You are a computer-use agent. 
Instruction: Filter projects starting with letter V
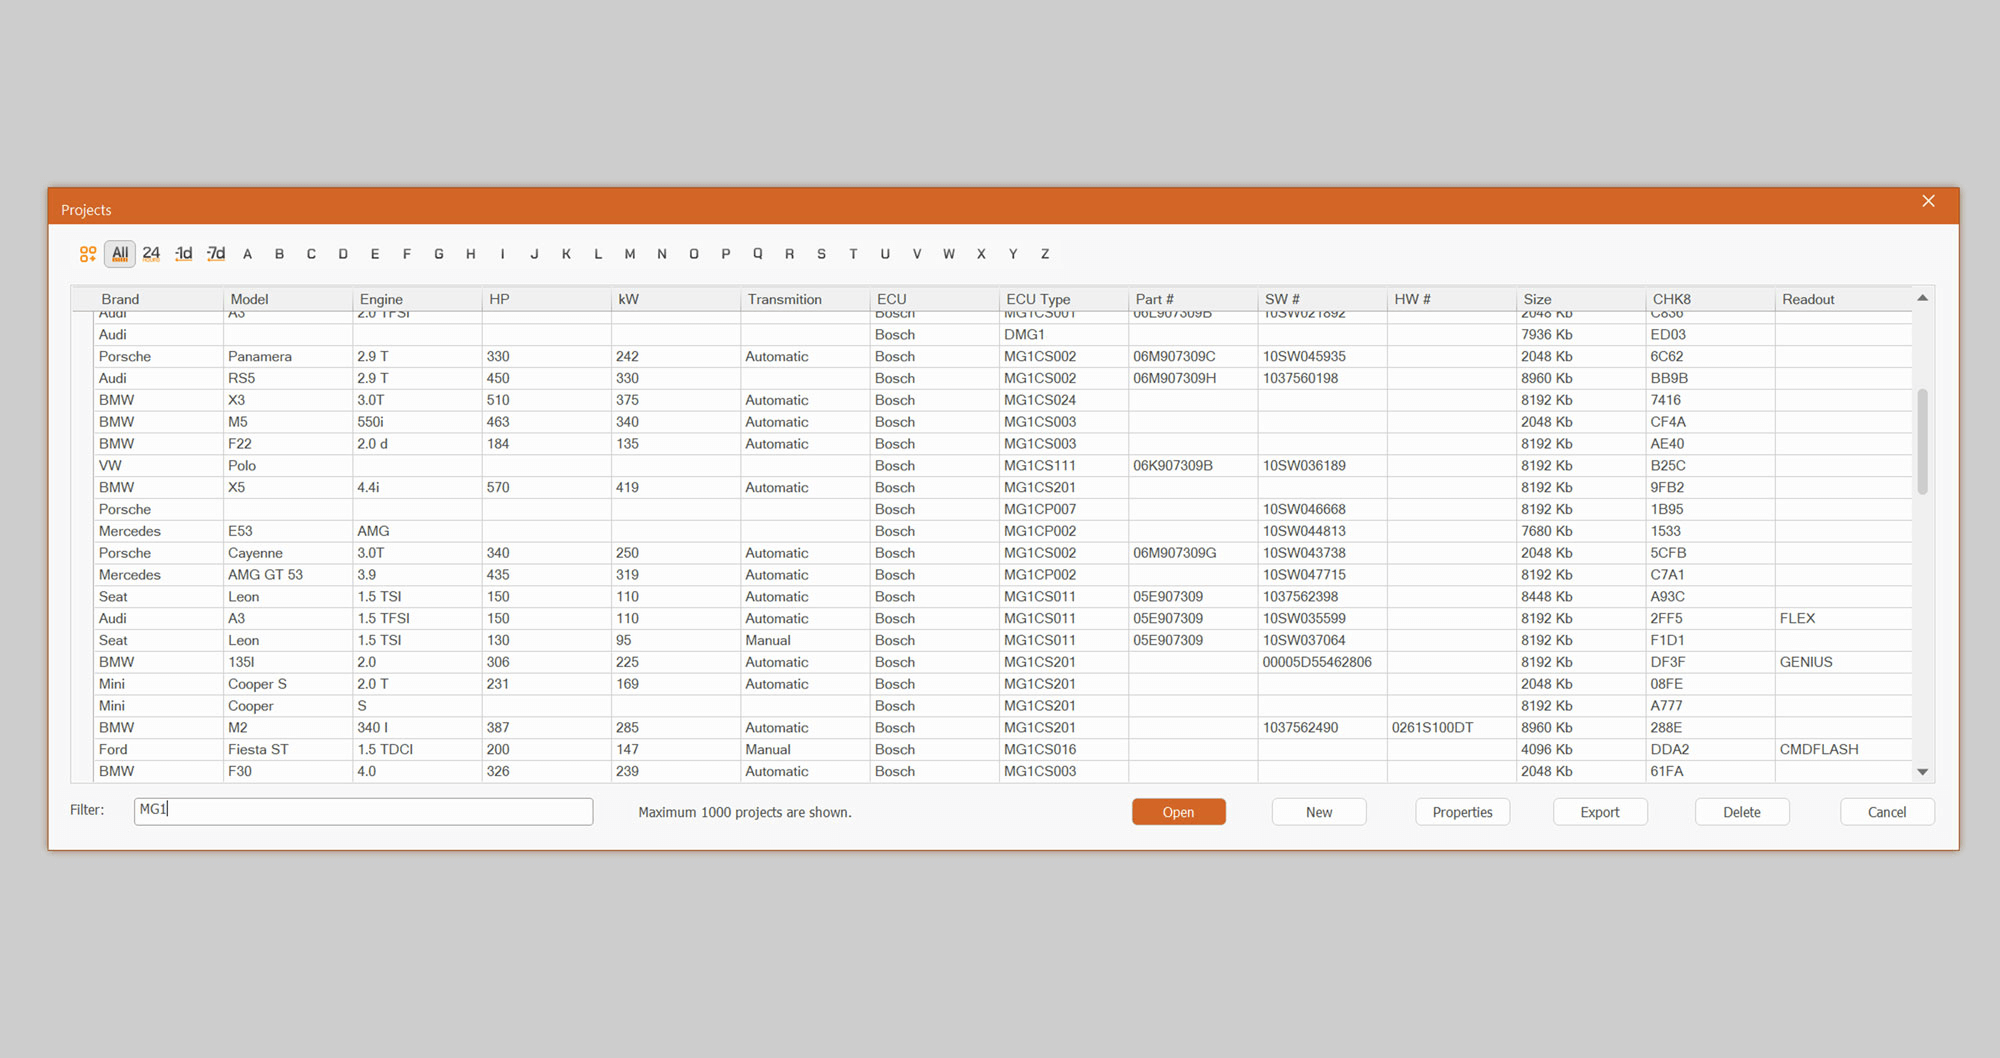[x=917, y=254]
